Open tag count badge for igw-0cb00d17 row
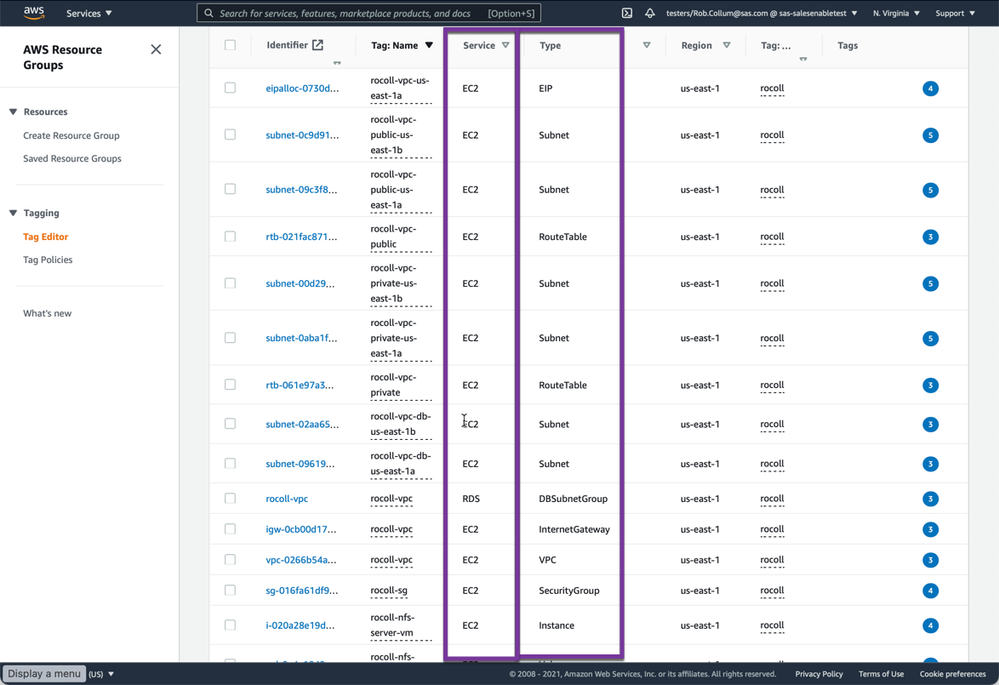Image resolution: width=999 pixels, height=685 pixels. tap(930, 530)
